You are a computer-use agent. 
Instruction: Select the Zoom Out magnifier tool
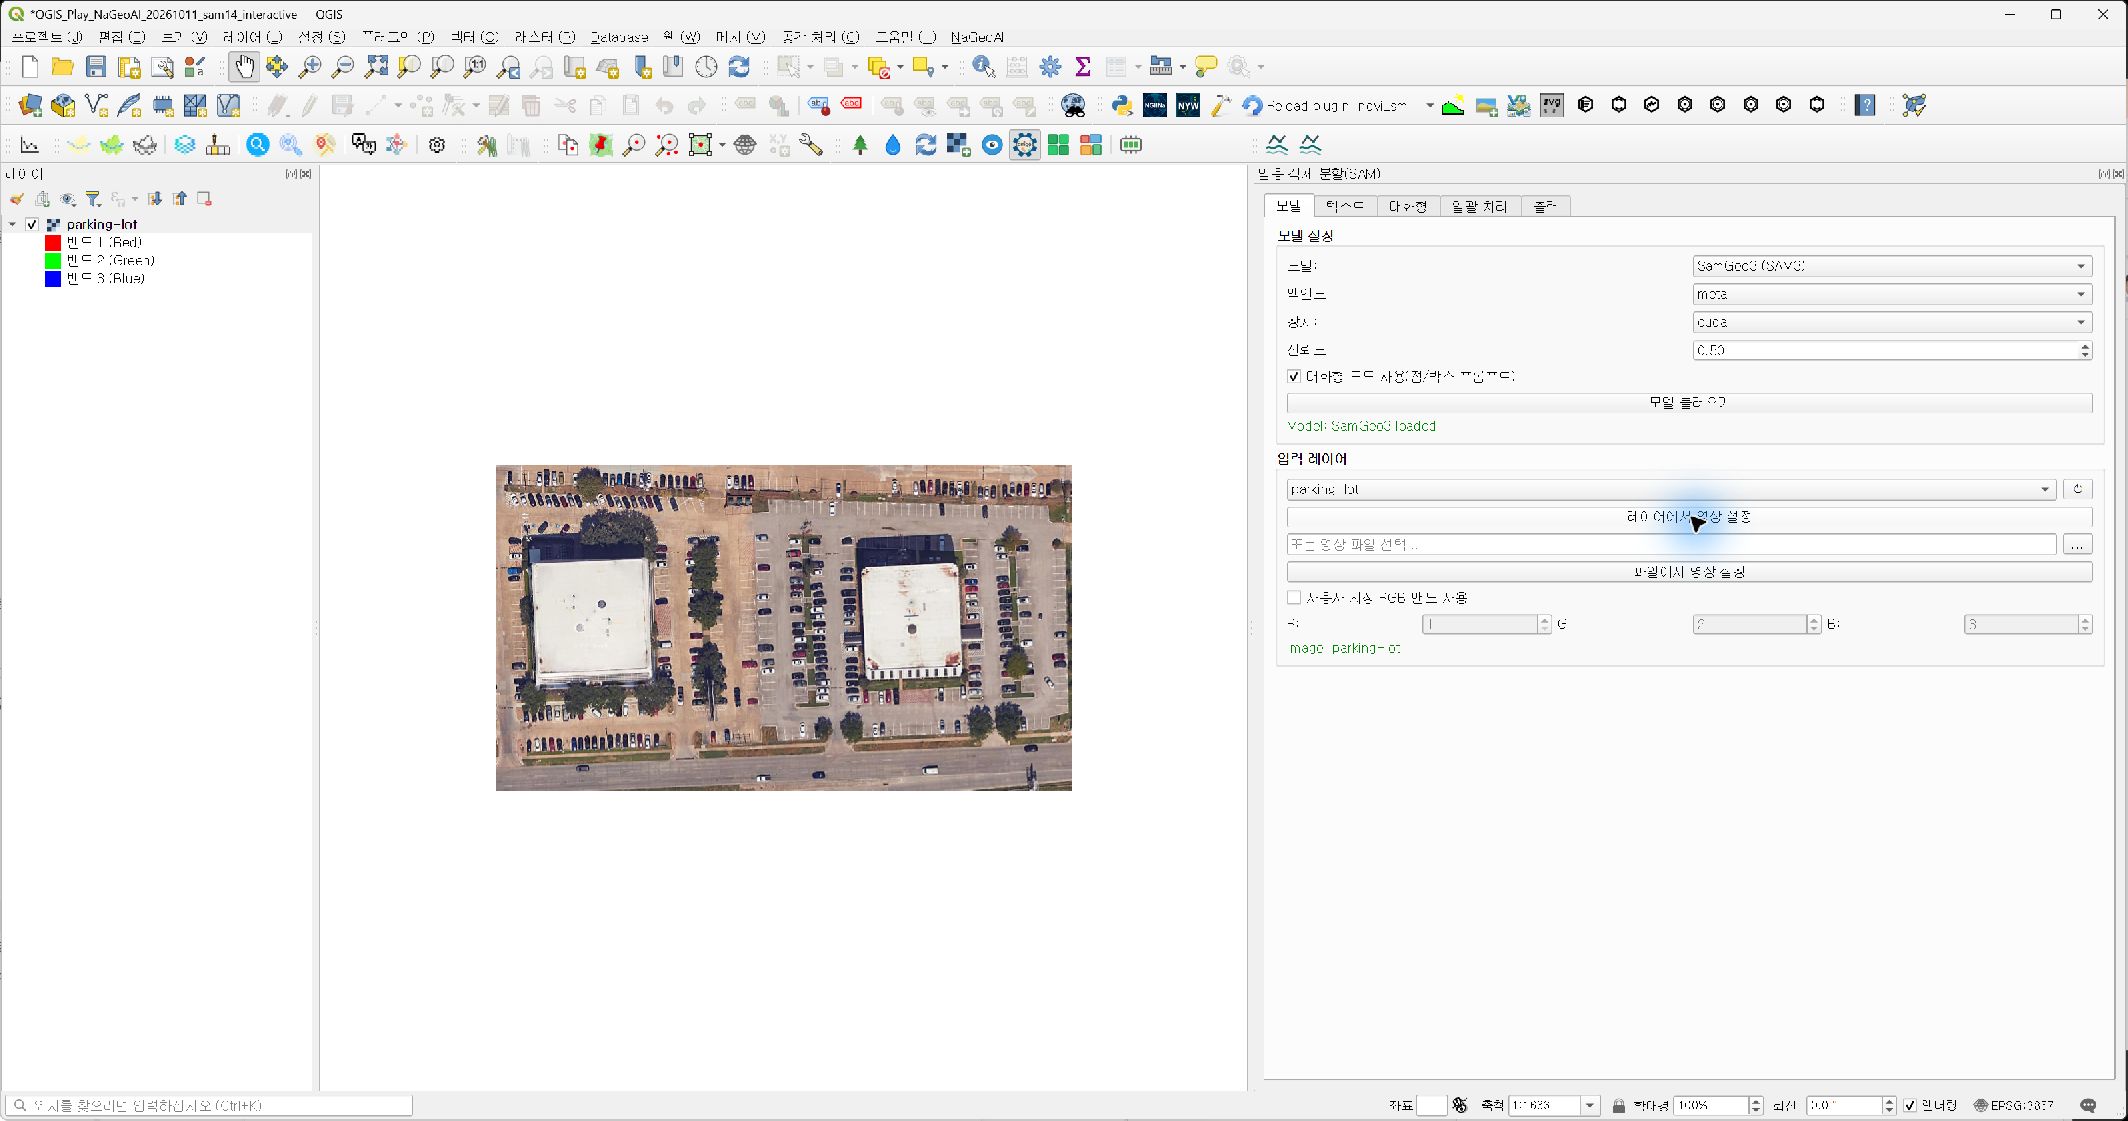(x=343, y=67)
